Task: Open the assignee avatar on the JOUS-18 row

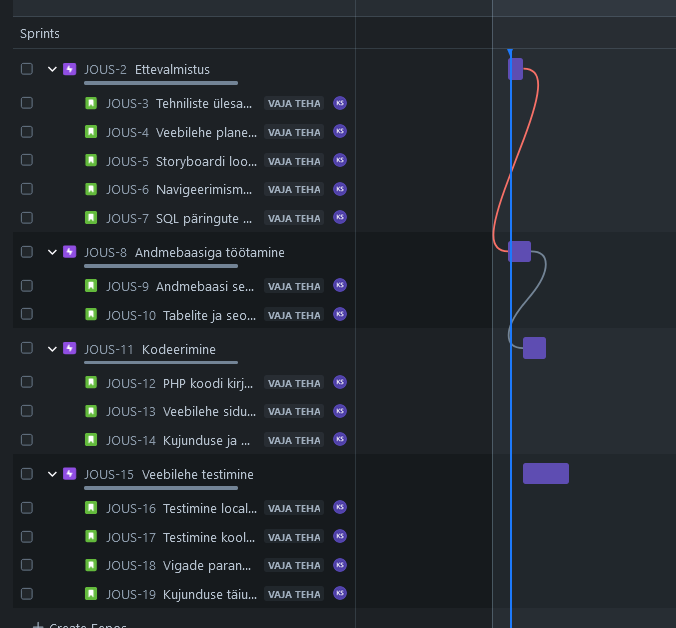Action: point(340,565)
